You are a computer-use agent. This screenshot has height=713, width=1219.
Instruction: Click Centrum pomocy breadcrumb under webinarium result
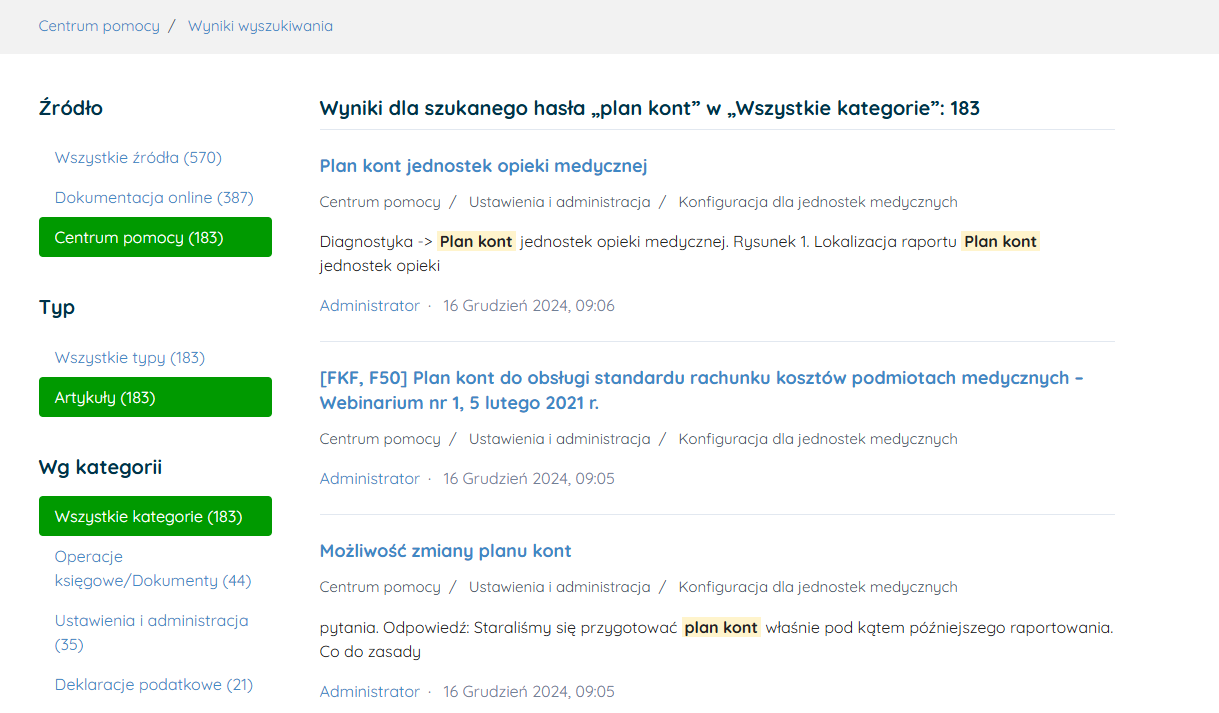coord(380,438)
